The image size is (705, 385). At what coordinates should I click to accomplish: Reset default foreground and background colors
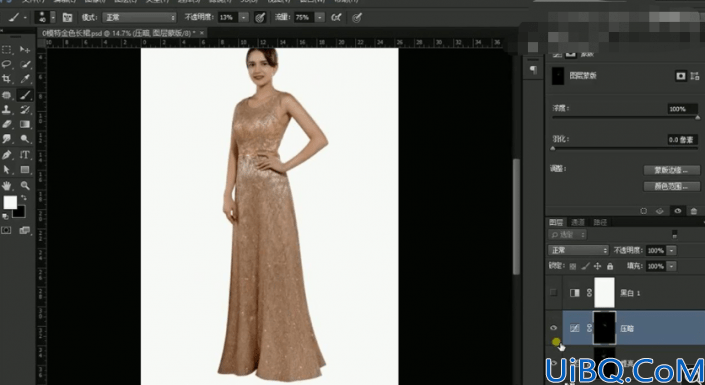pos(5,217)
